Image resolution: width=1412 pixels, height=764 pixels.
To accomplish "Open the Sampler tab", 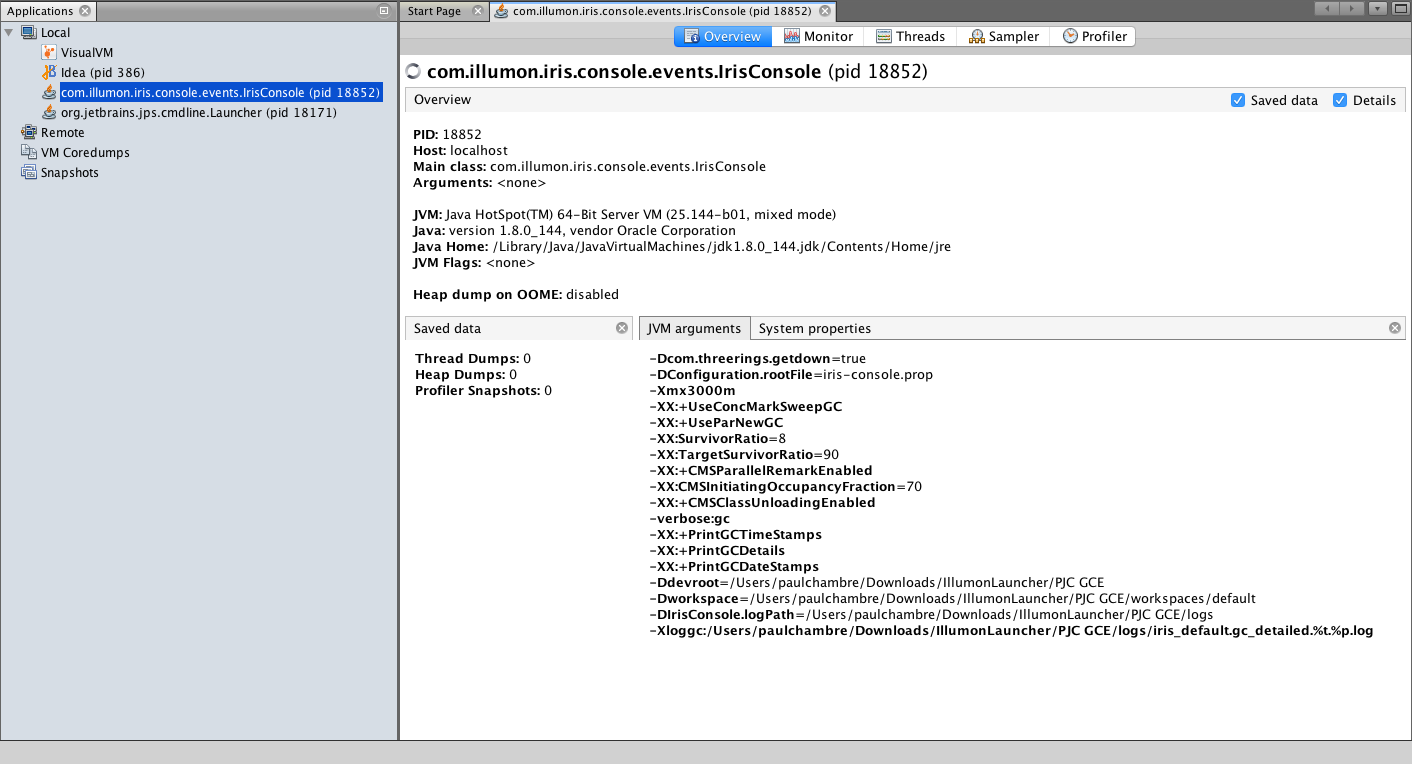I will [1003, 36].
